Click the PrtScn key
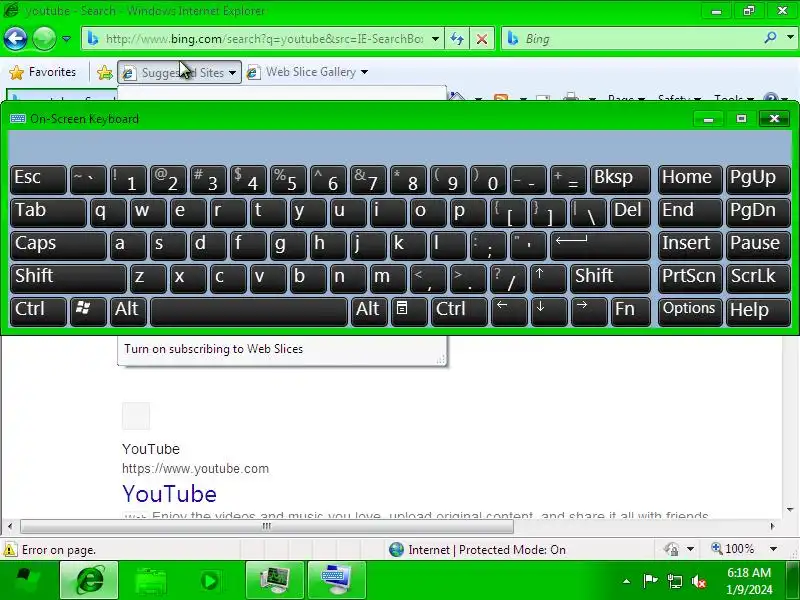This screenshot has height=600, width=800. 690,279
